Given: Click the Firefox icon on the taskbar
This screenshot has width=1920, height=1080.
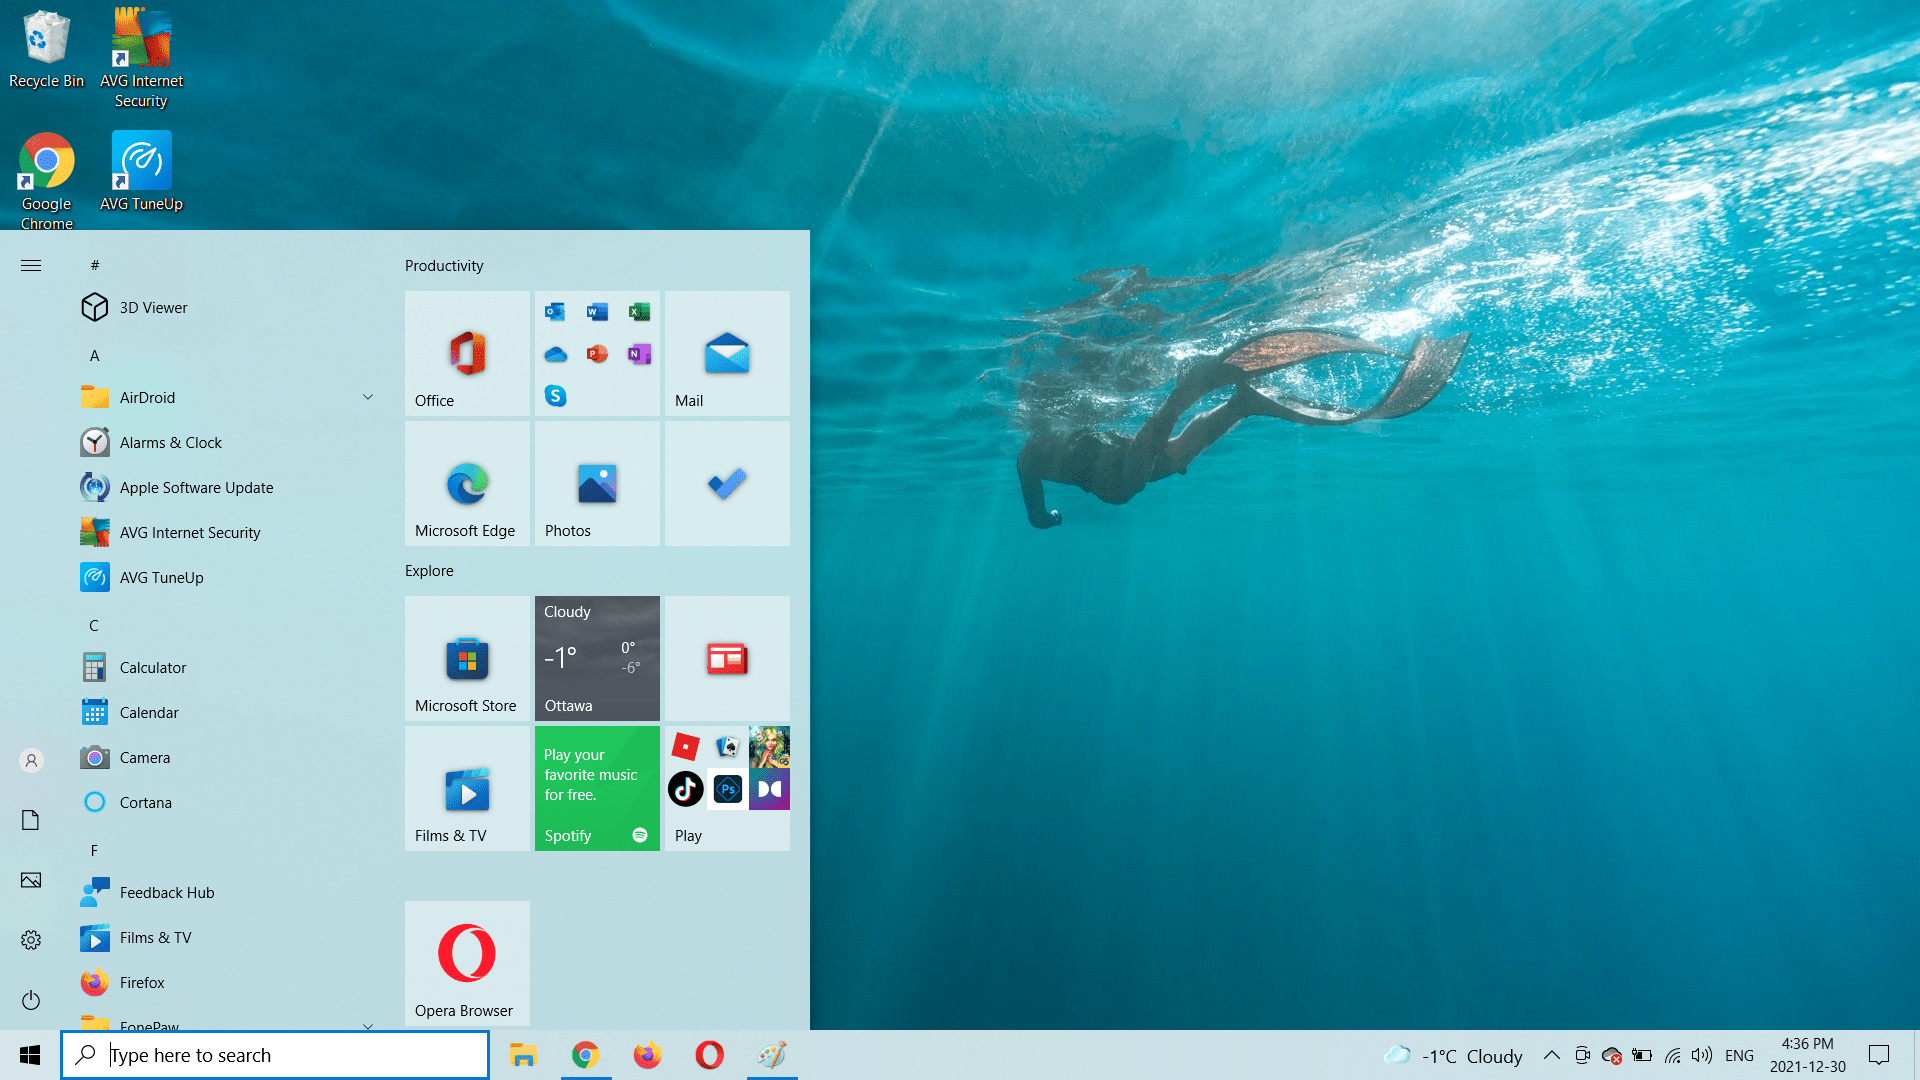Looking at the screenshot, I should [647, 1055].
